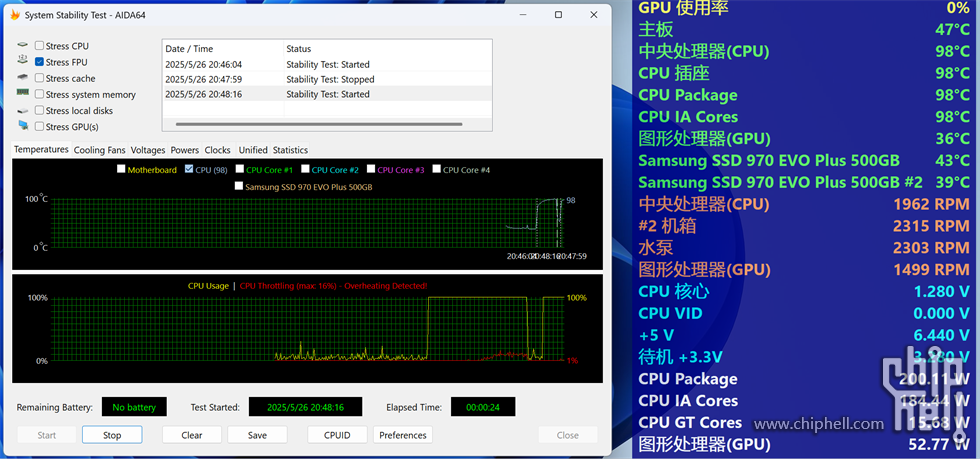Maximize the System Stability Test window
The height and width of the screenshot is (459, 980).
558,15
